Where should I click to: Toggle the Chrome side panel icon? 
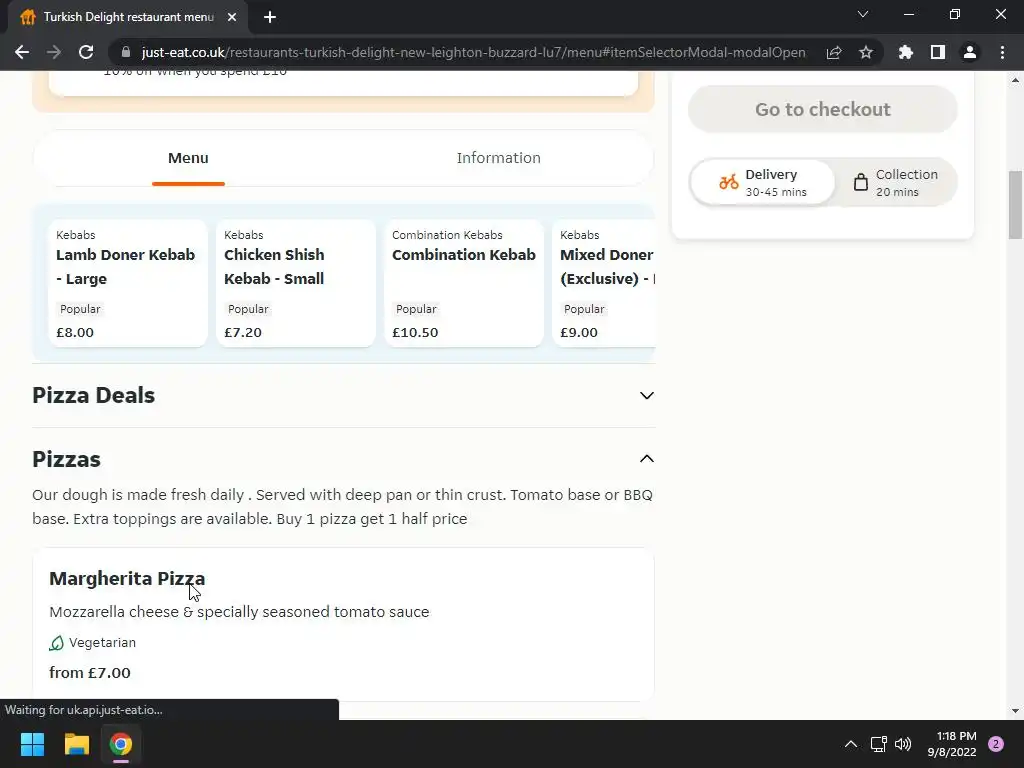pyautogui.click(x=938, y=52)
